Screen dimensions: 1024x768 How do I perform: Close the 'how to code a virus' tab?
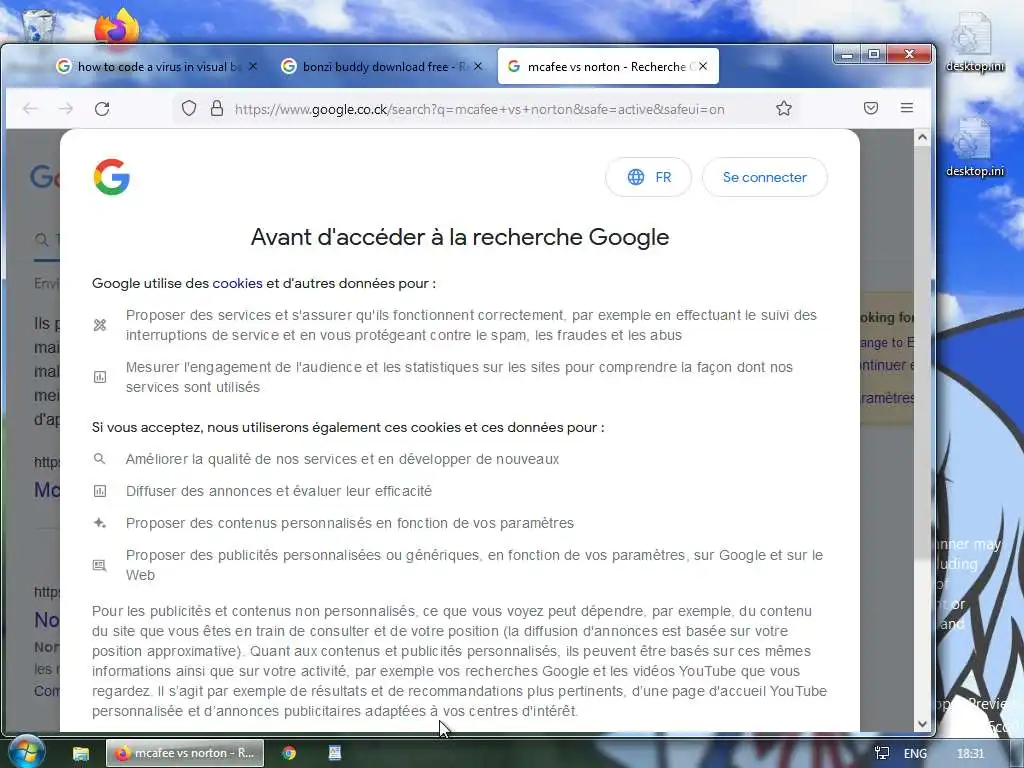(x=253, y=66)
